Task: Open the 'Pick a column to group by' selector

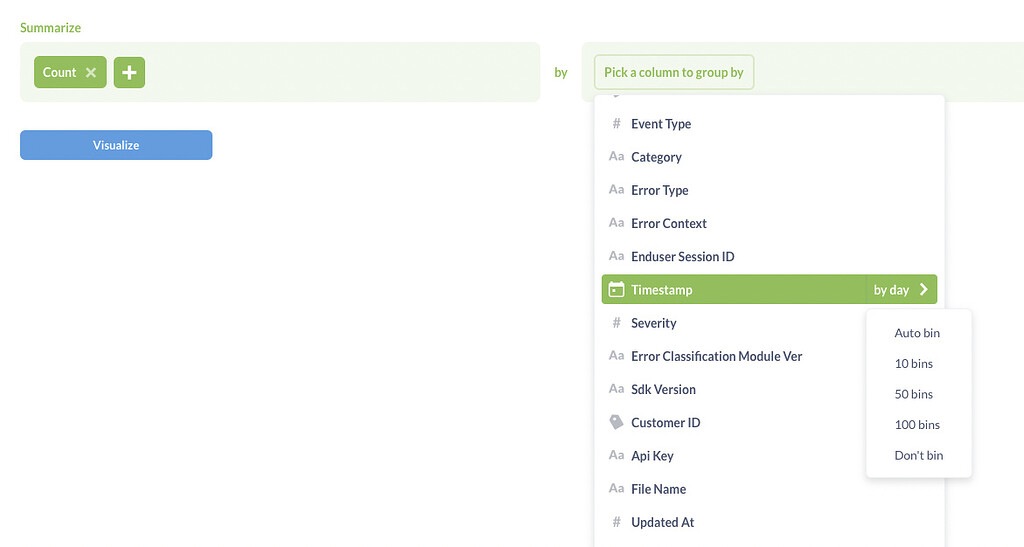Action: [674, 73]
